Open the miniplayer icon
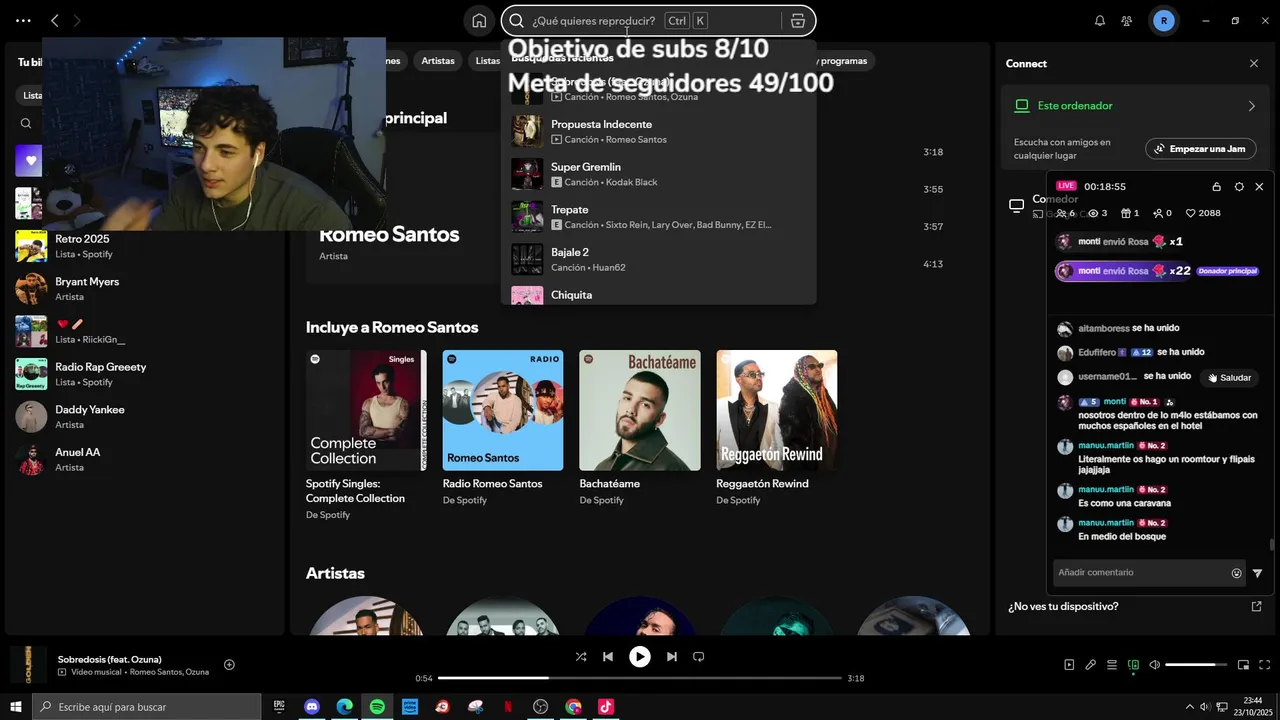The image size is (1280, 720). point(1244,664)
